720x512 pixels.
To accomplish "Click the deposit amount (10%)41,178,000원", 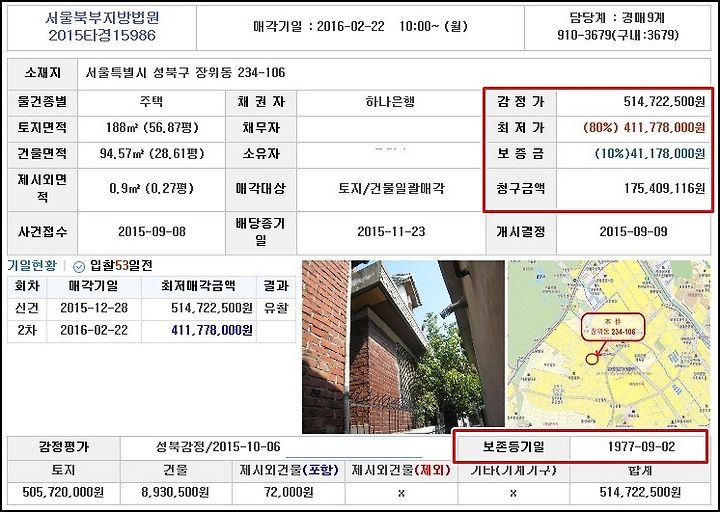I will point(650,153).
